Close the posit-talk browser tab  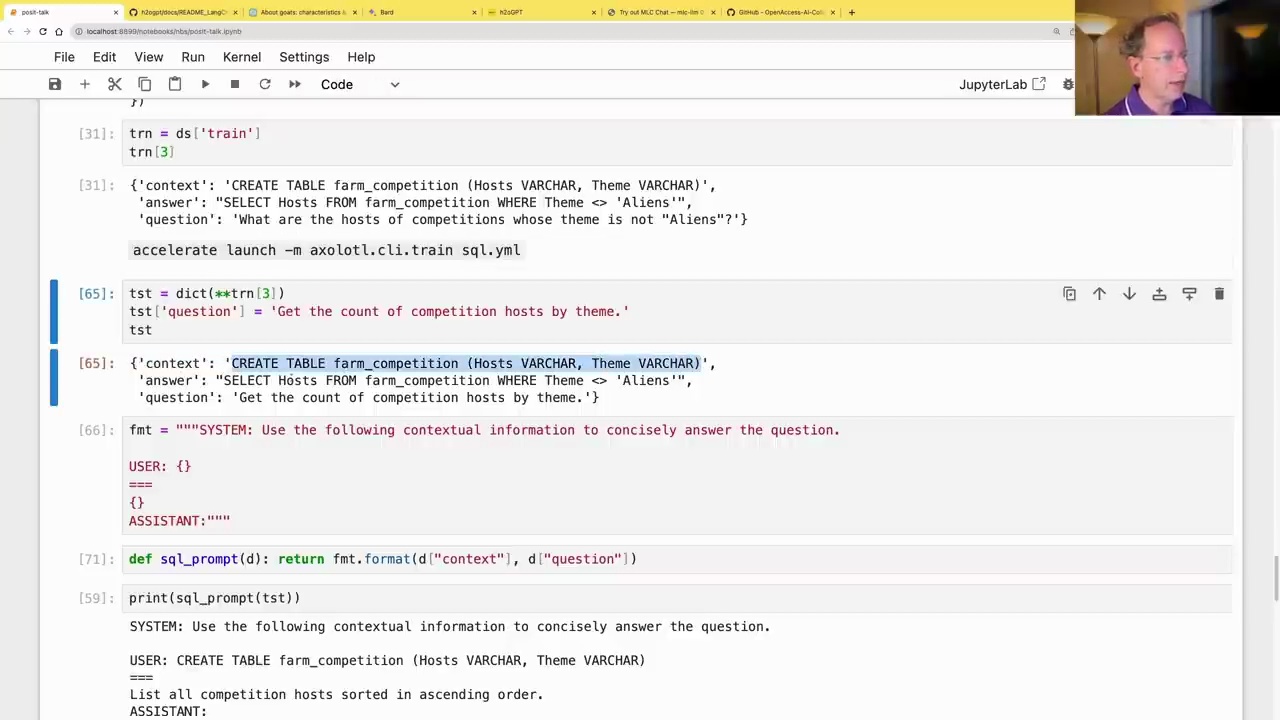pyautogui.click(x=116, y=12)
